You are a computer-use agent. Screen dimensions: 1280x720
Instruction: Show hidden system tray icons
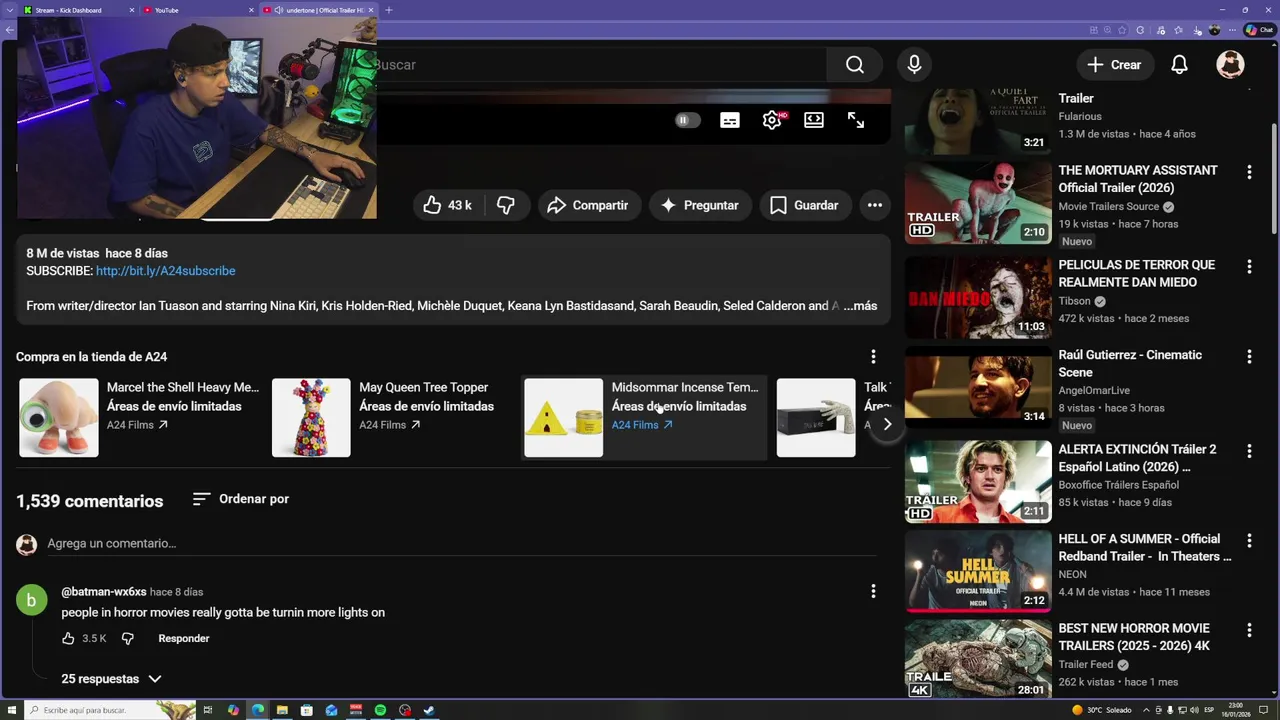(x=1146, y=710)
